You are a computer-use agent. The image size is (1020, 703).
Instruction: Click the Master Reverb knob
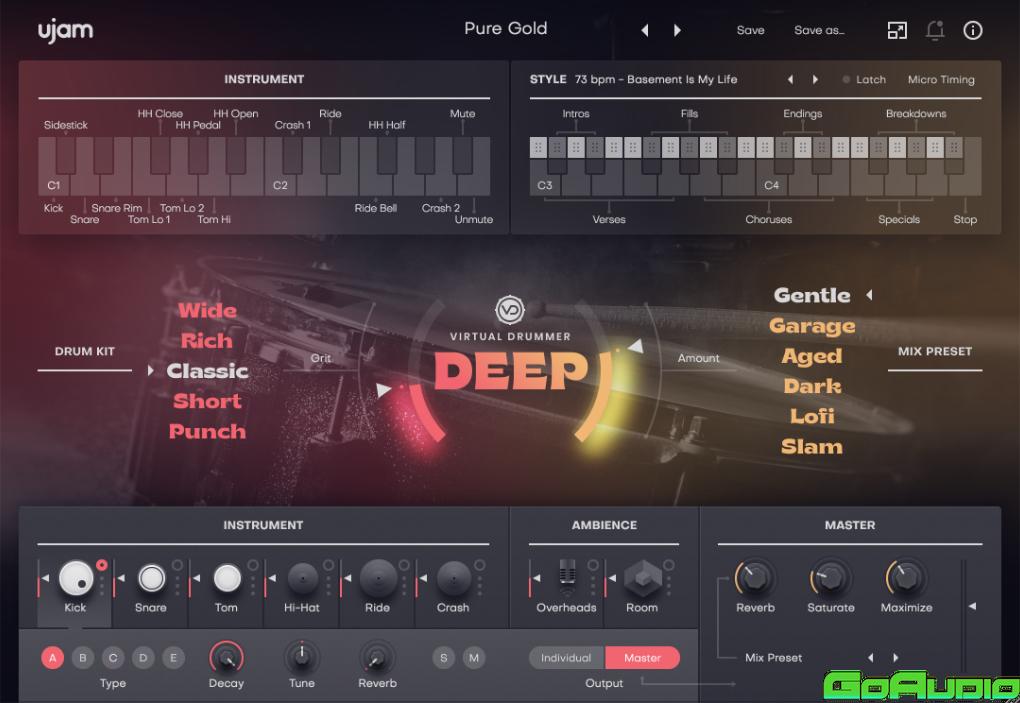click(755, 577)
